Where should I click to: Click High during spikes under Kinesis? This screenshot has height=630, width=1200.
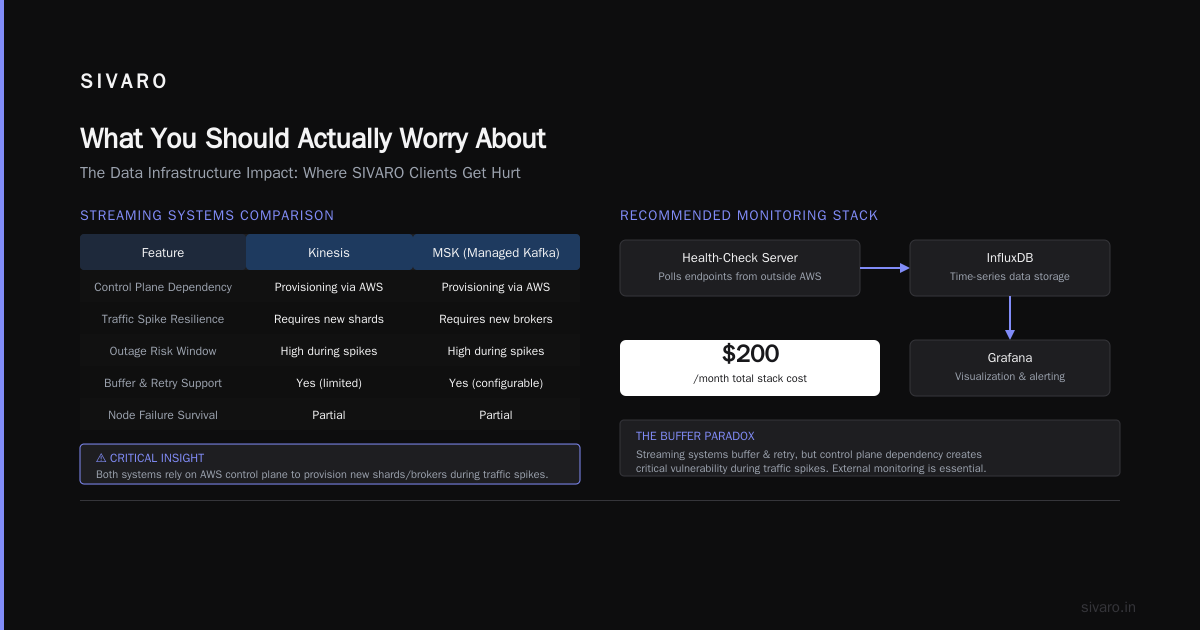point(329,351)
